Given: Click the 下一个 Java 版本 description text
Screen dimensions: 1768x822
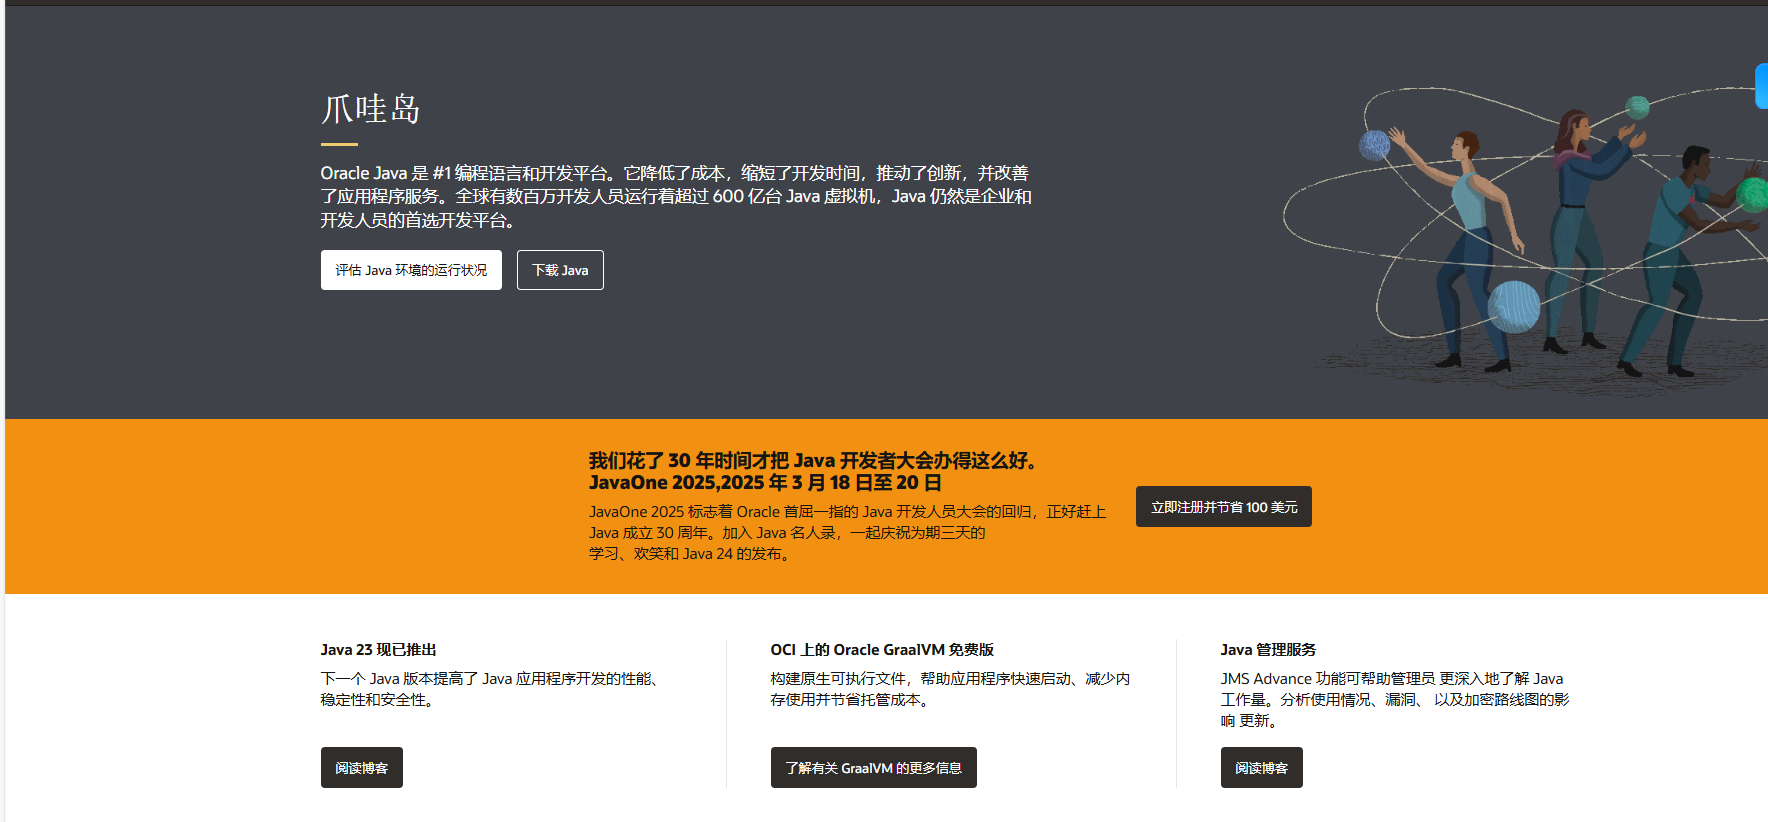Looking at the screenshot, I should 490,689.
